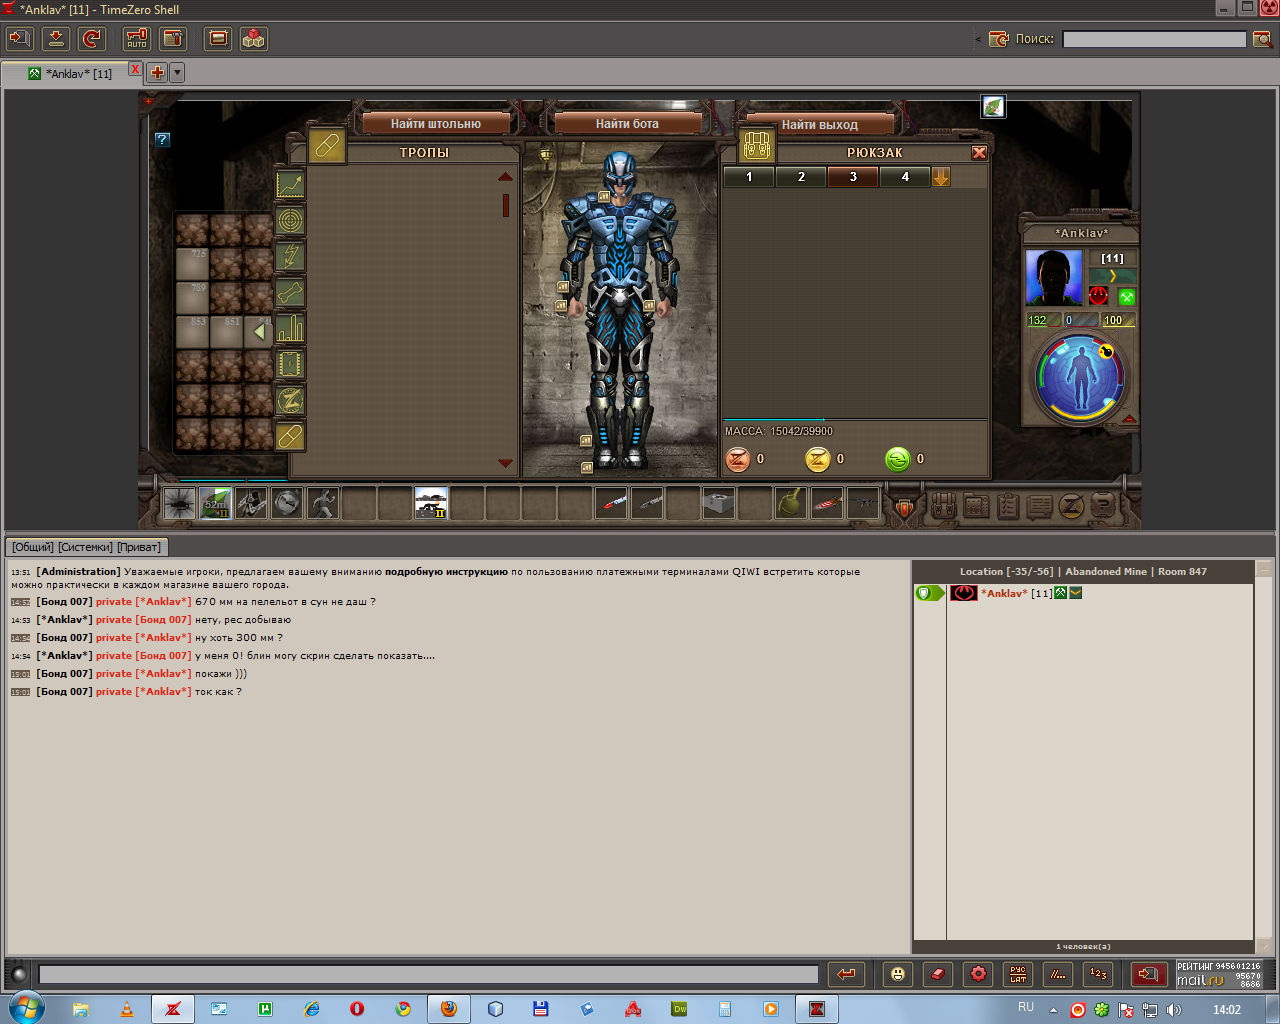Clear chat with the eraser icon
1280x1024 pixels.
(x=938, y=974)
